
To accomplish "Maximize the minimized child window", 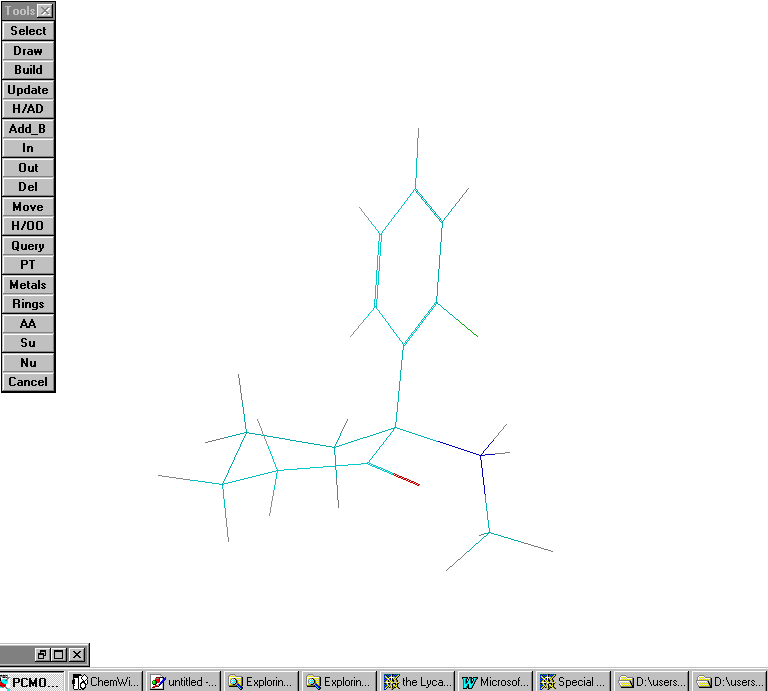I will click(59, 655).
